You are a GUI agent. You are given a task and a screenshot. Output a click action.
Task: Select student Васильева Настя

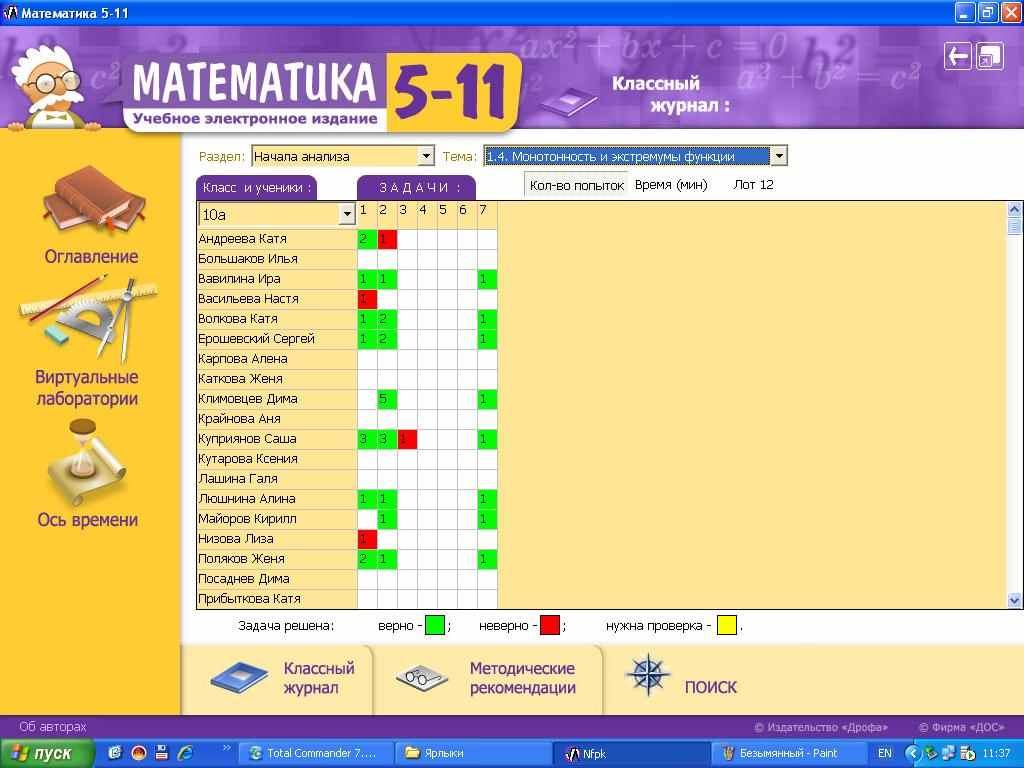[x=277, y=299]
